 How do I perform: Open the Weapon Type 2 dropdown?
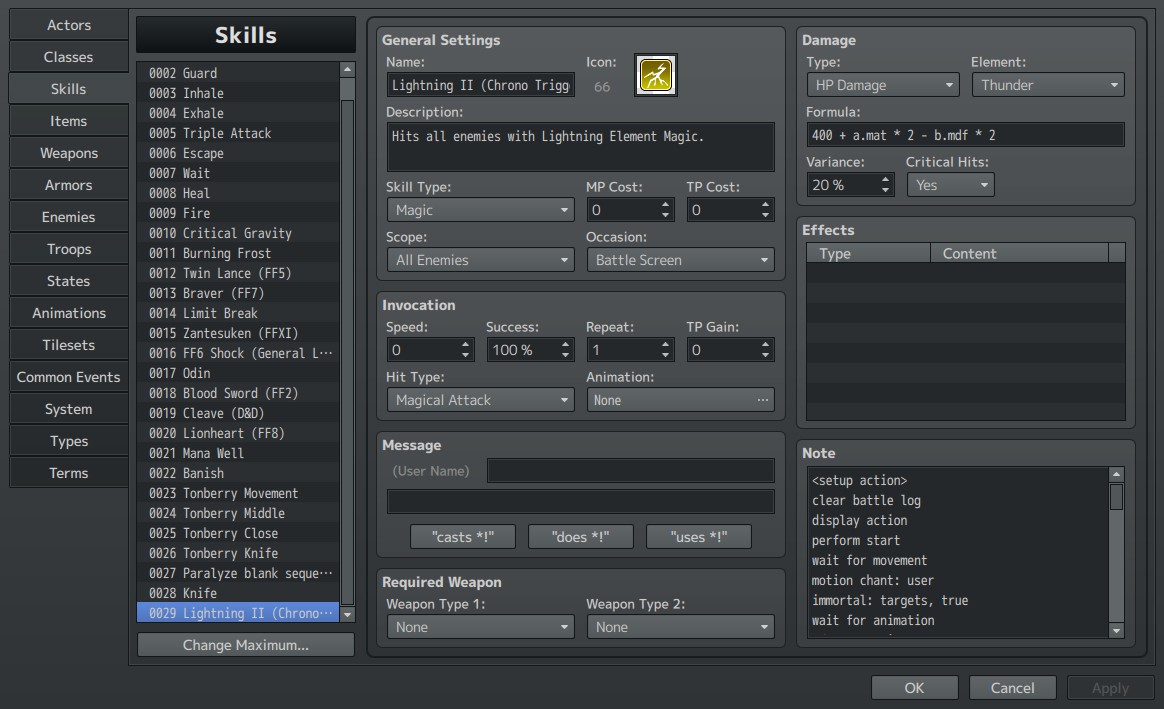680,627
